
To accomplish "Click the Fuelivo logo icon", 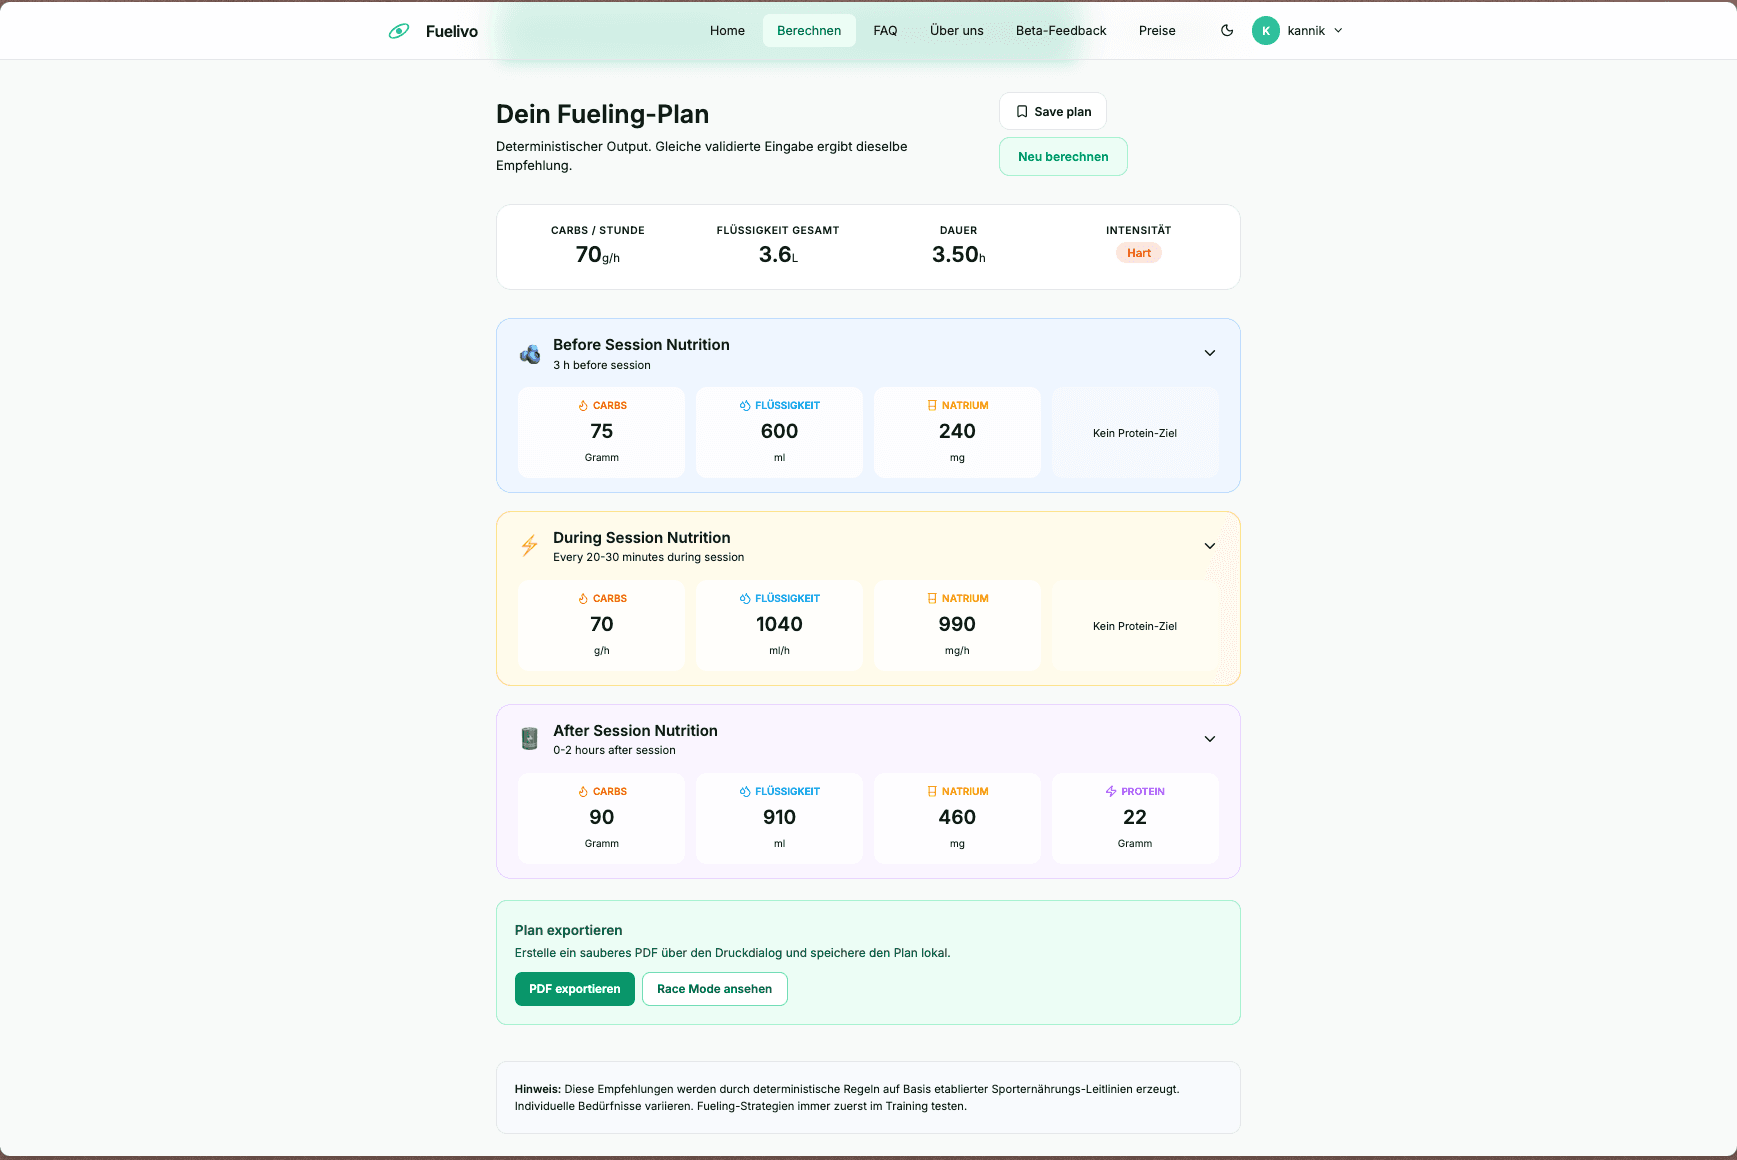I will point(399,31).
